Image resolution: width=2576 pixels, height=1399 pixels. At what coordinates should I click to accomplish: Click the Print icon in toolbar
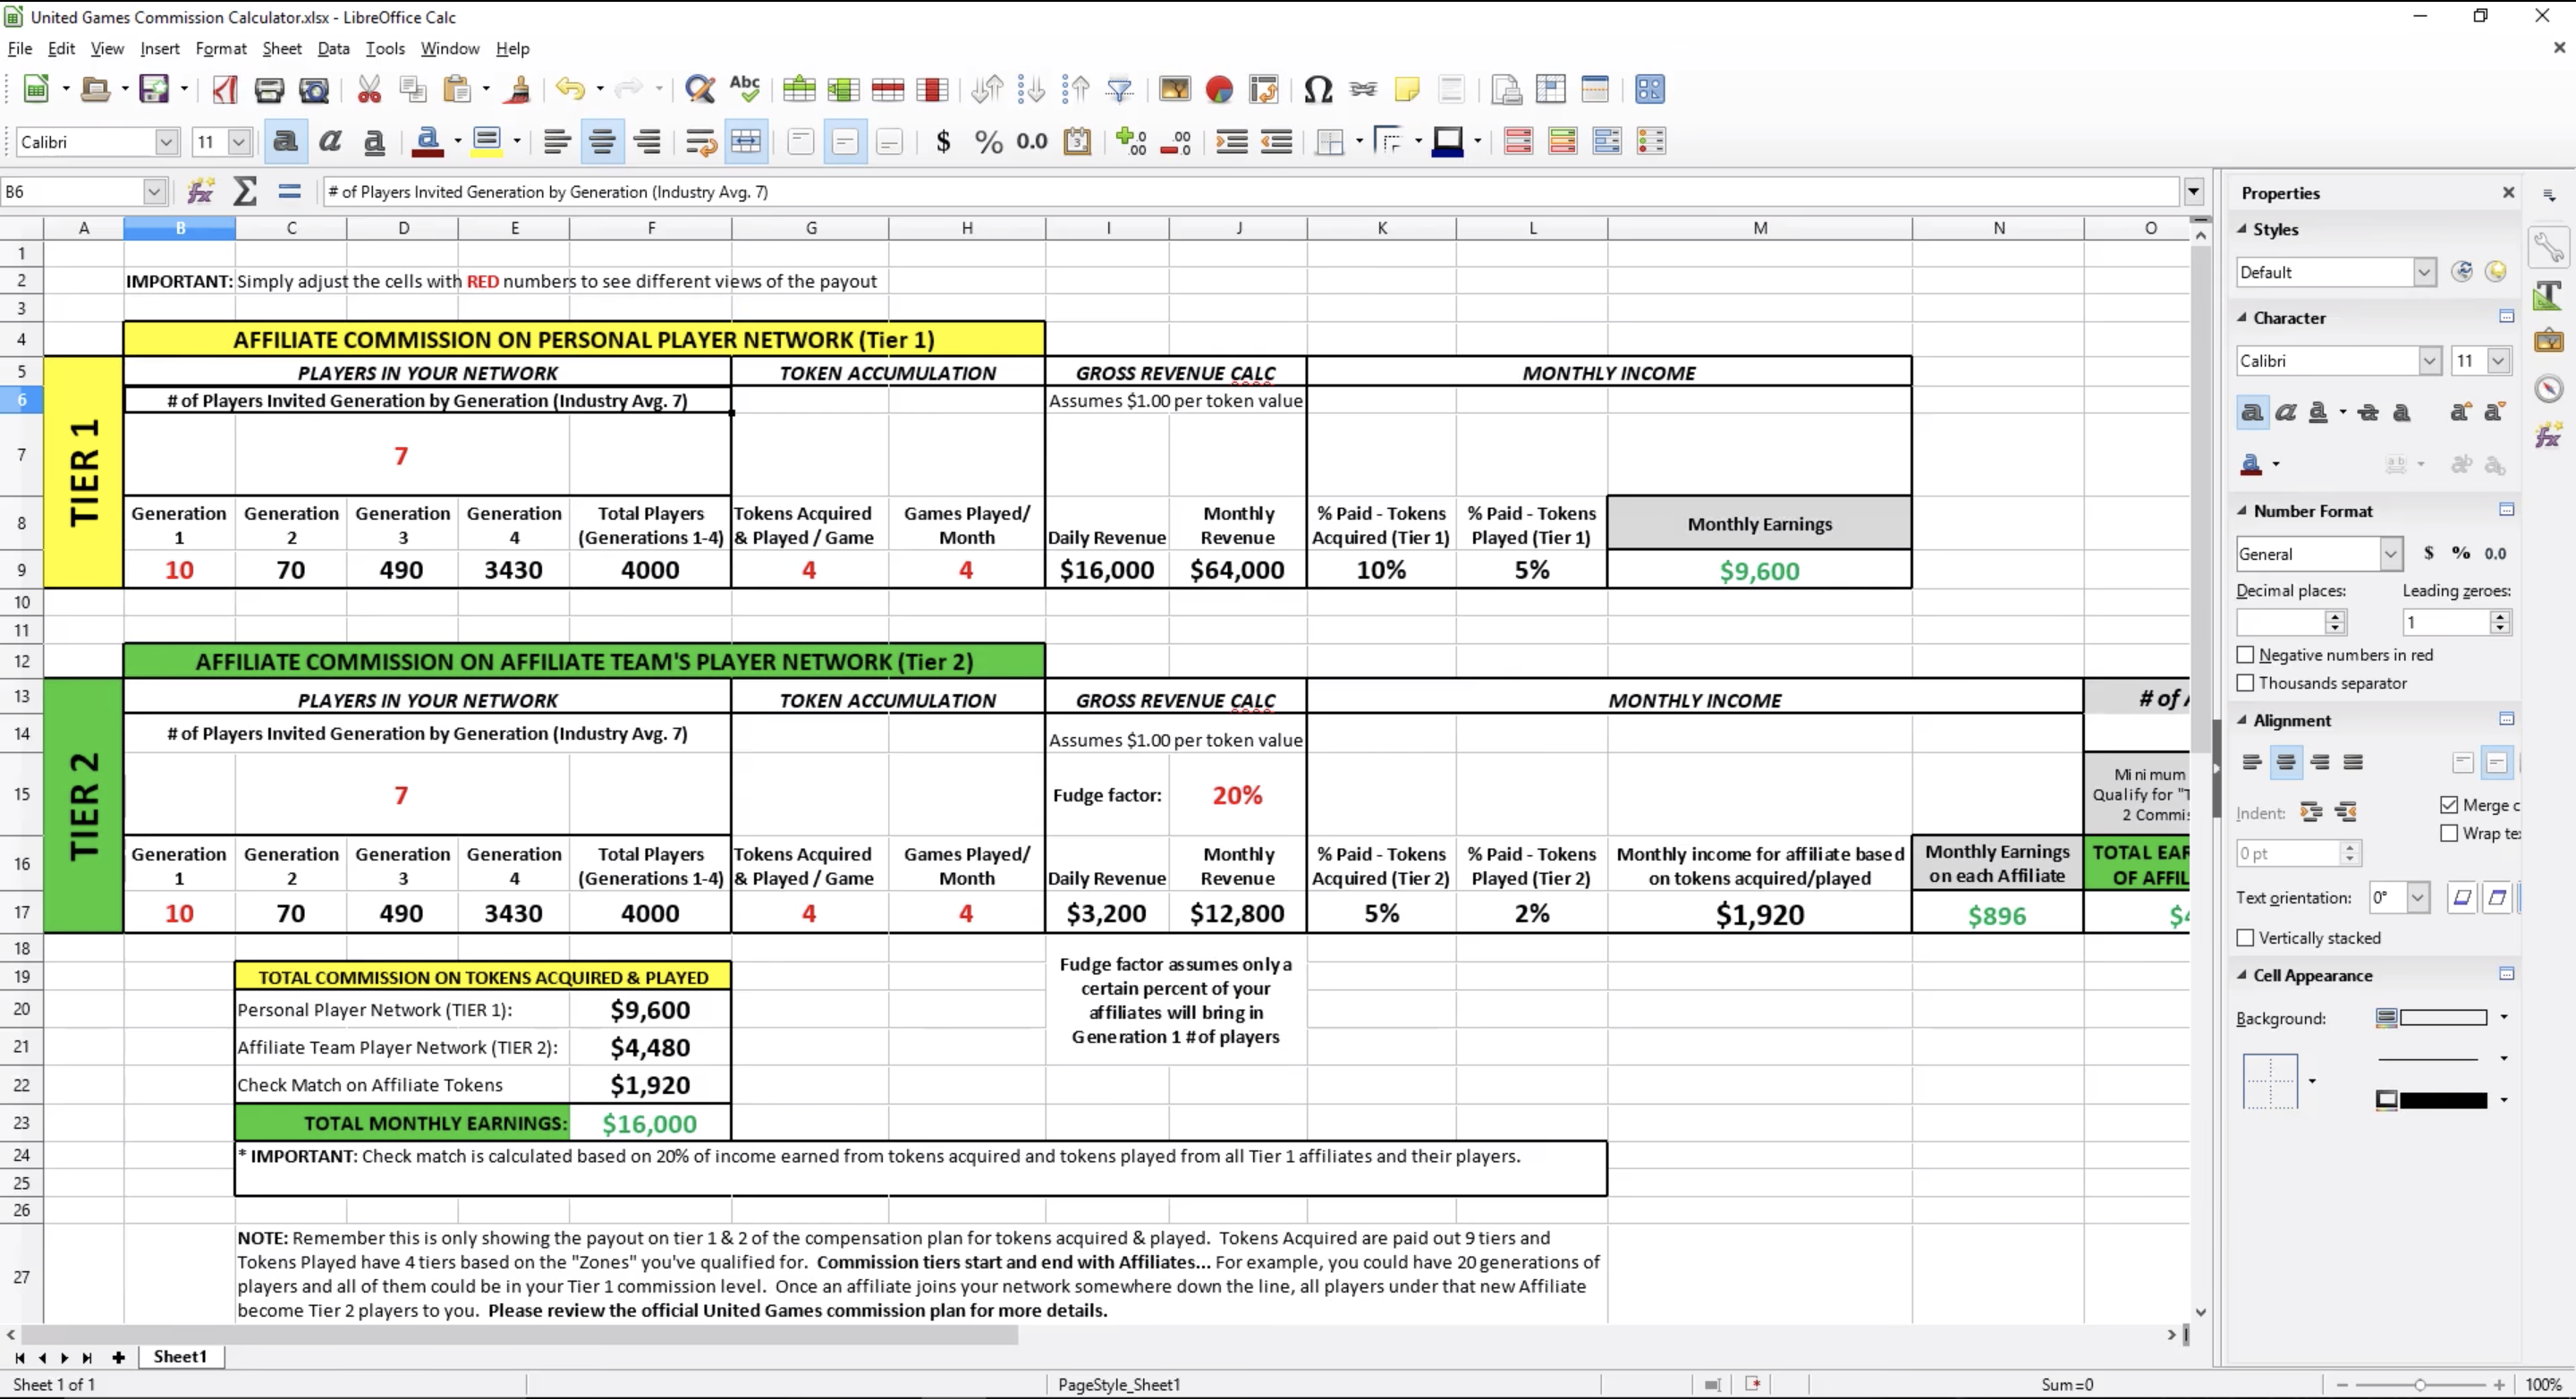pyautogui.click(x=268, y=90)
